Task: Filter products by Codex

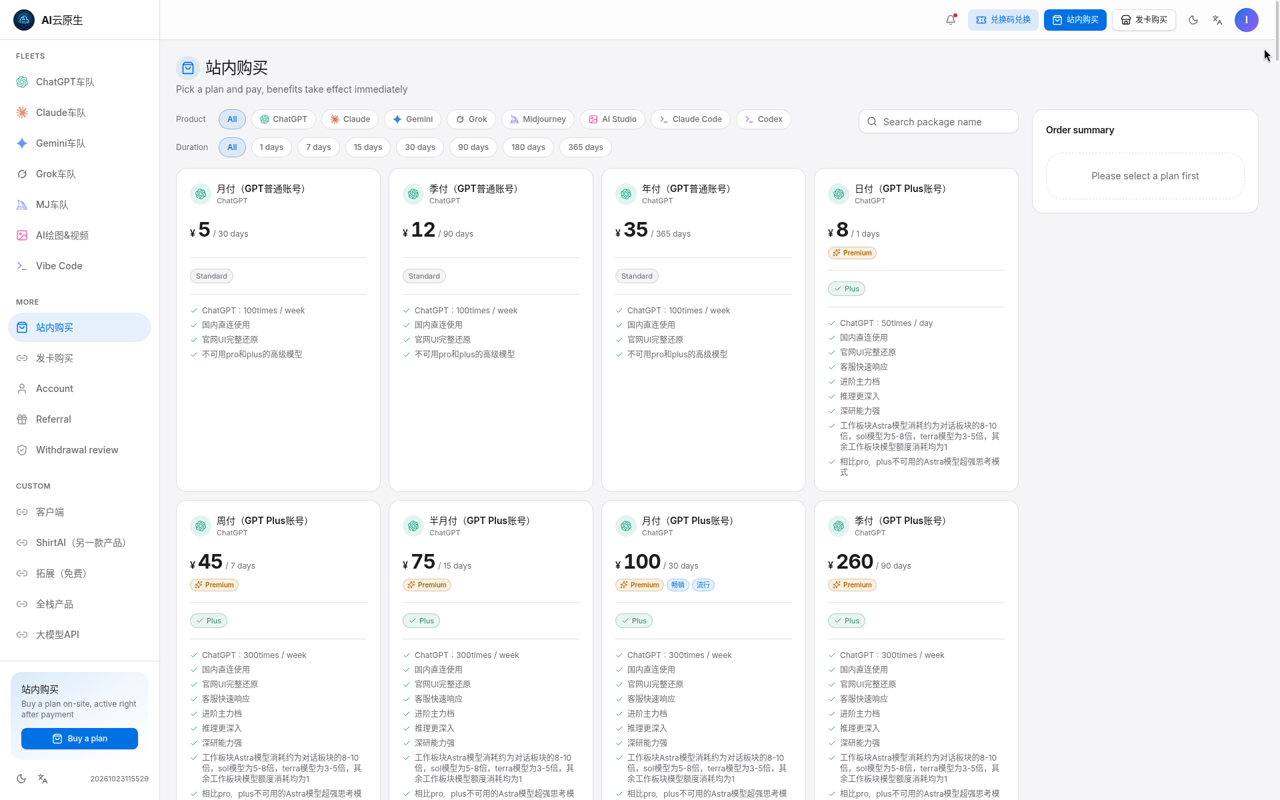Action: tap(764, 119)
